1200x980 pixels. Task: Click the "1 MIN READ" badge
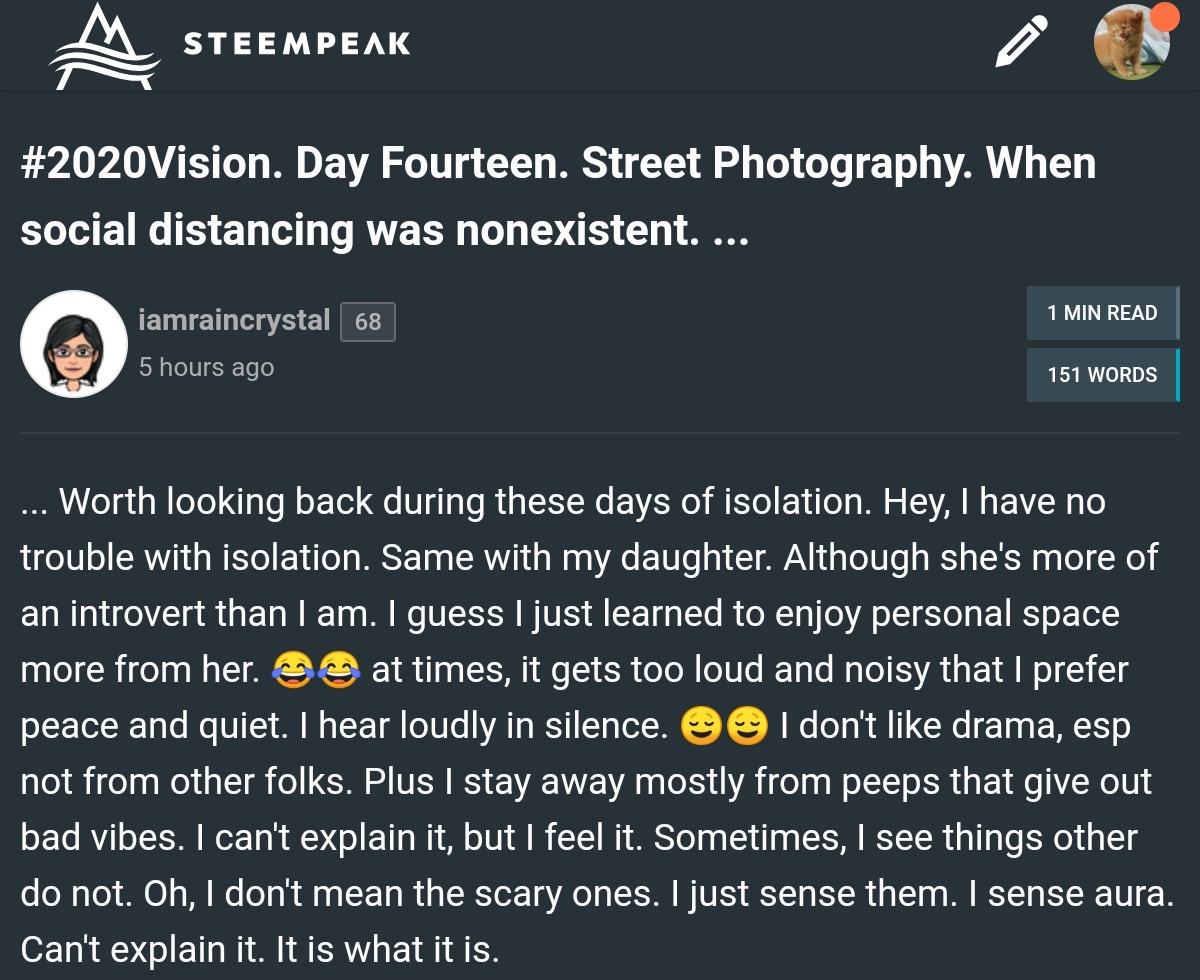tap(1102, 313)
